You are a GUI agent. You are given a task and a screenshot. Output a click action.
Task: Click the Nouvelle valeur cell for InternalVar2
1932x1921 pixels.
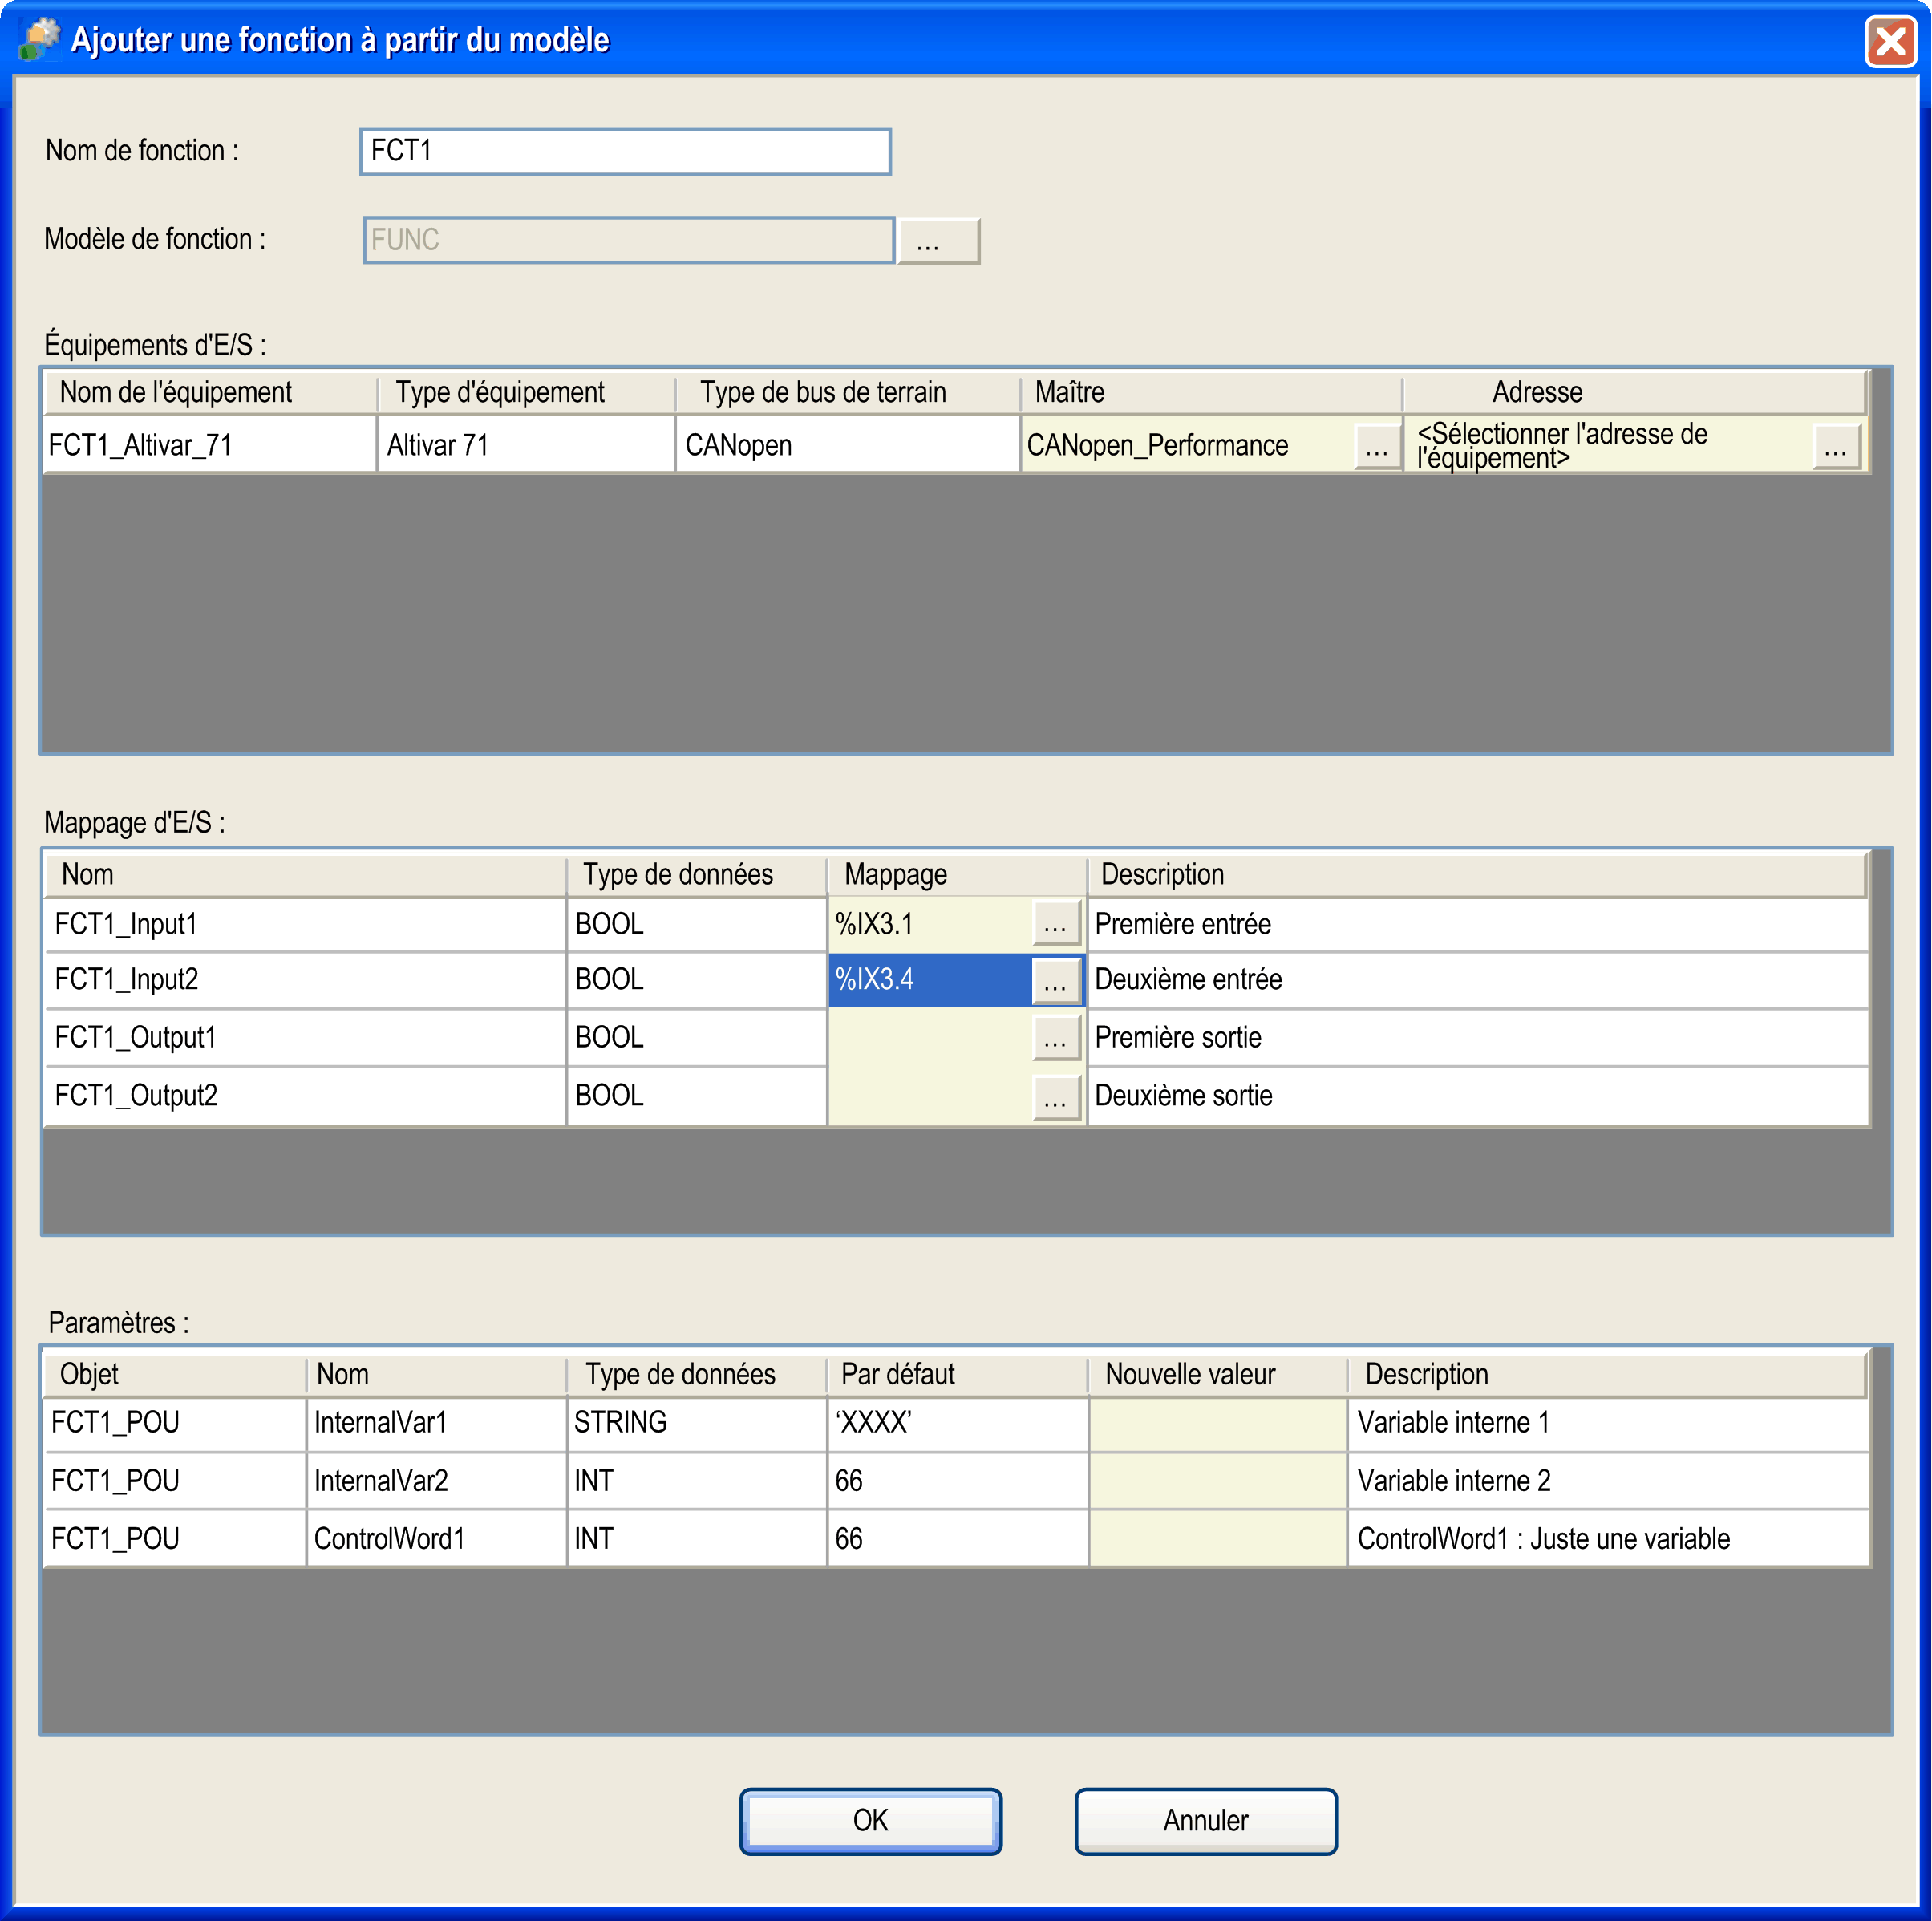coord(1218,1481)
